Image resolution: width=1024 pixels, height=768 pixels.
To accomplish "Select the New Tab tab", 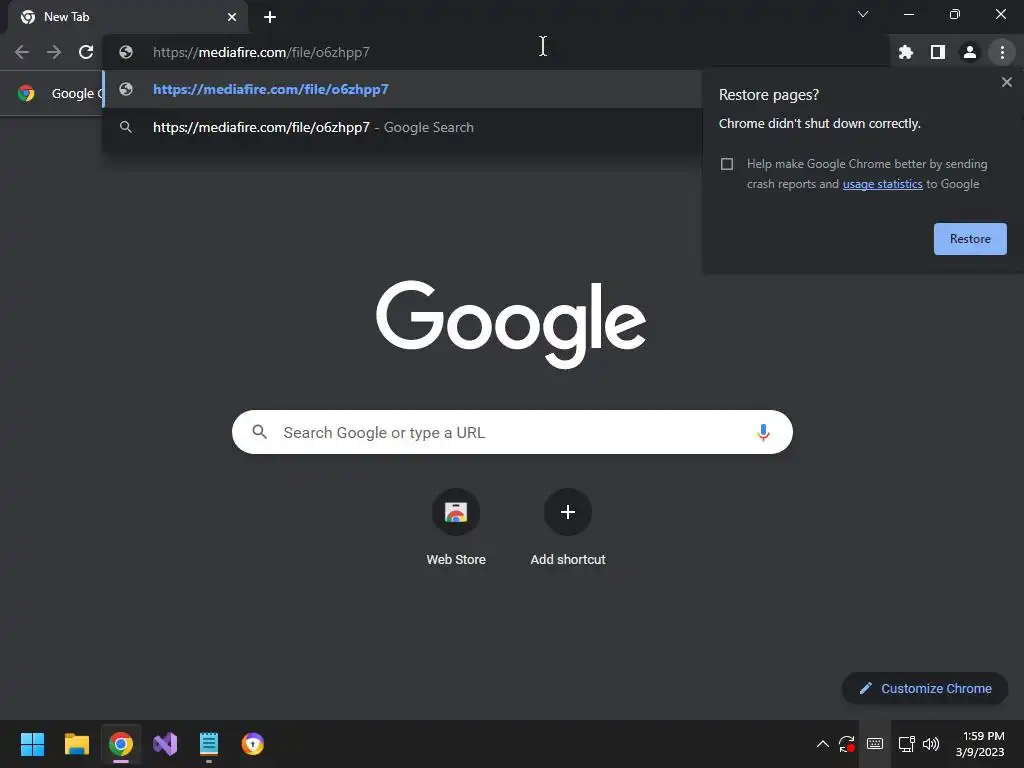I will point(127,17).
